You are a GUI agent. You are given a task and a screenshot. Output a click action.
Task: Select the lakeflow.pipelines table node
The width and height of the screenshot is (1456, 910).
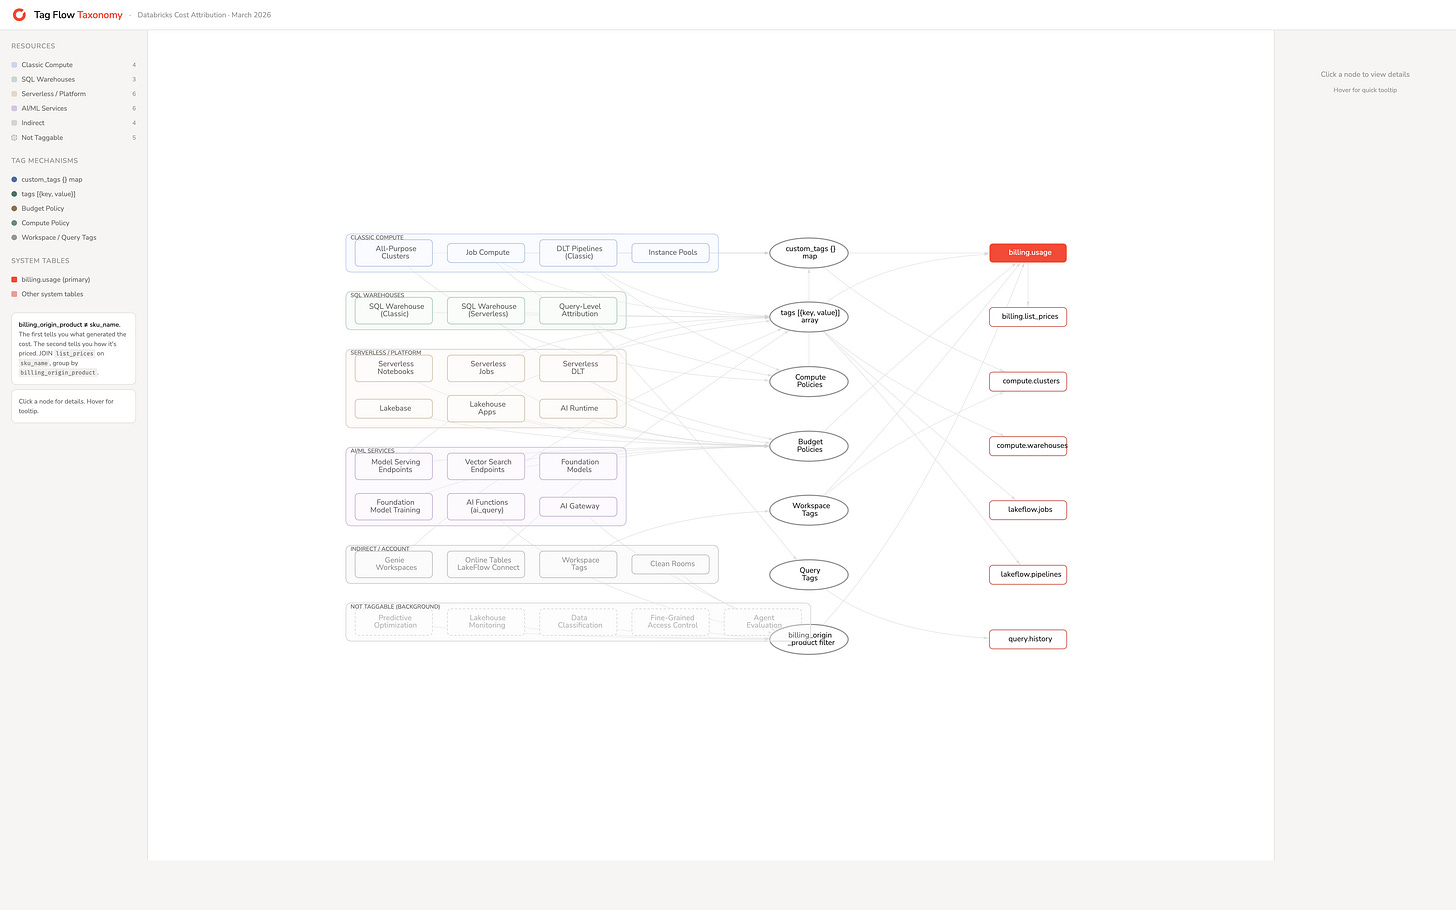(x=1028, y=575)
